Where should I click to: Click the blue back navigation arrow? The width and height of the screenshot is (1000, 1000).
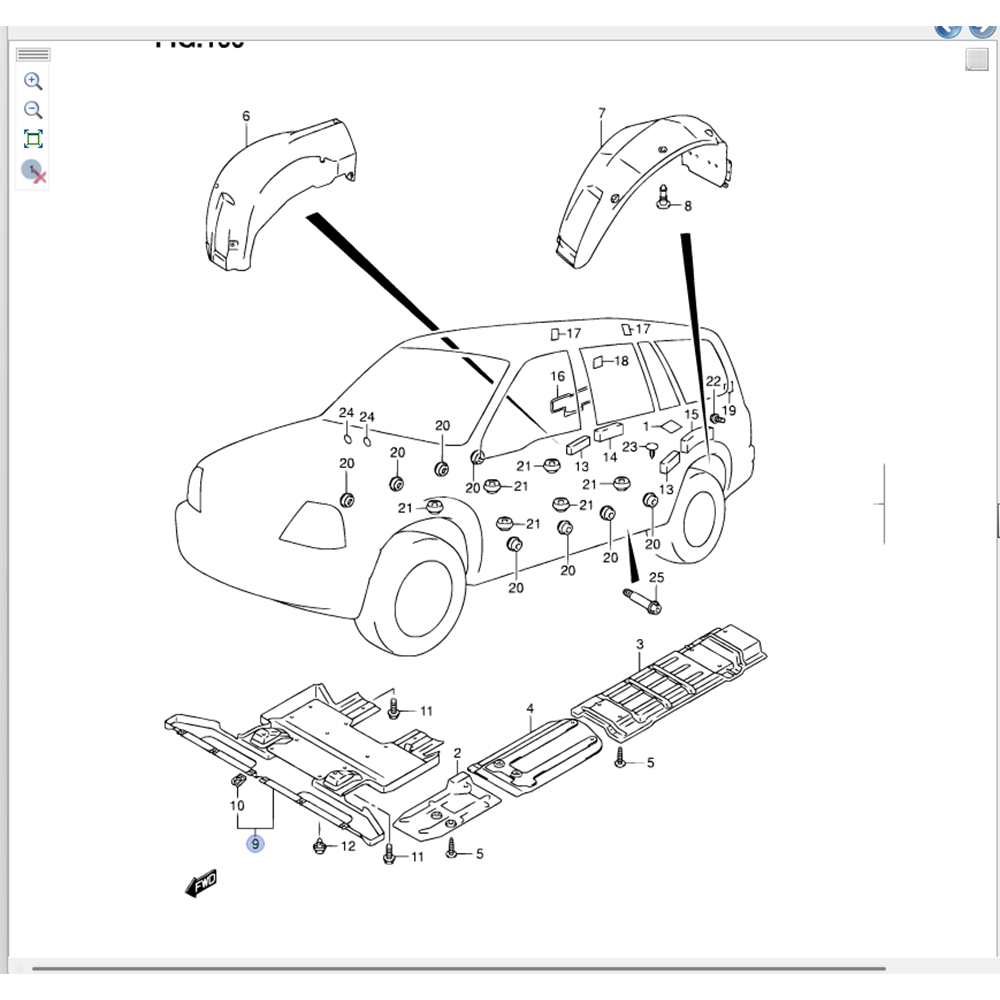click(948, 23)
